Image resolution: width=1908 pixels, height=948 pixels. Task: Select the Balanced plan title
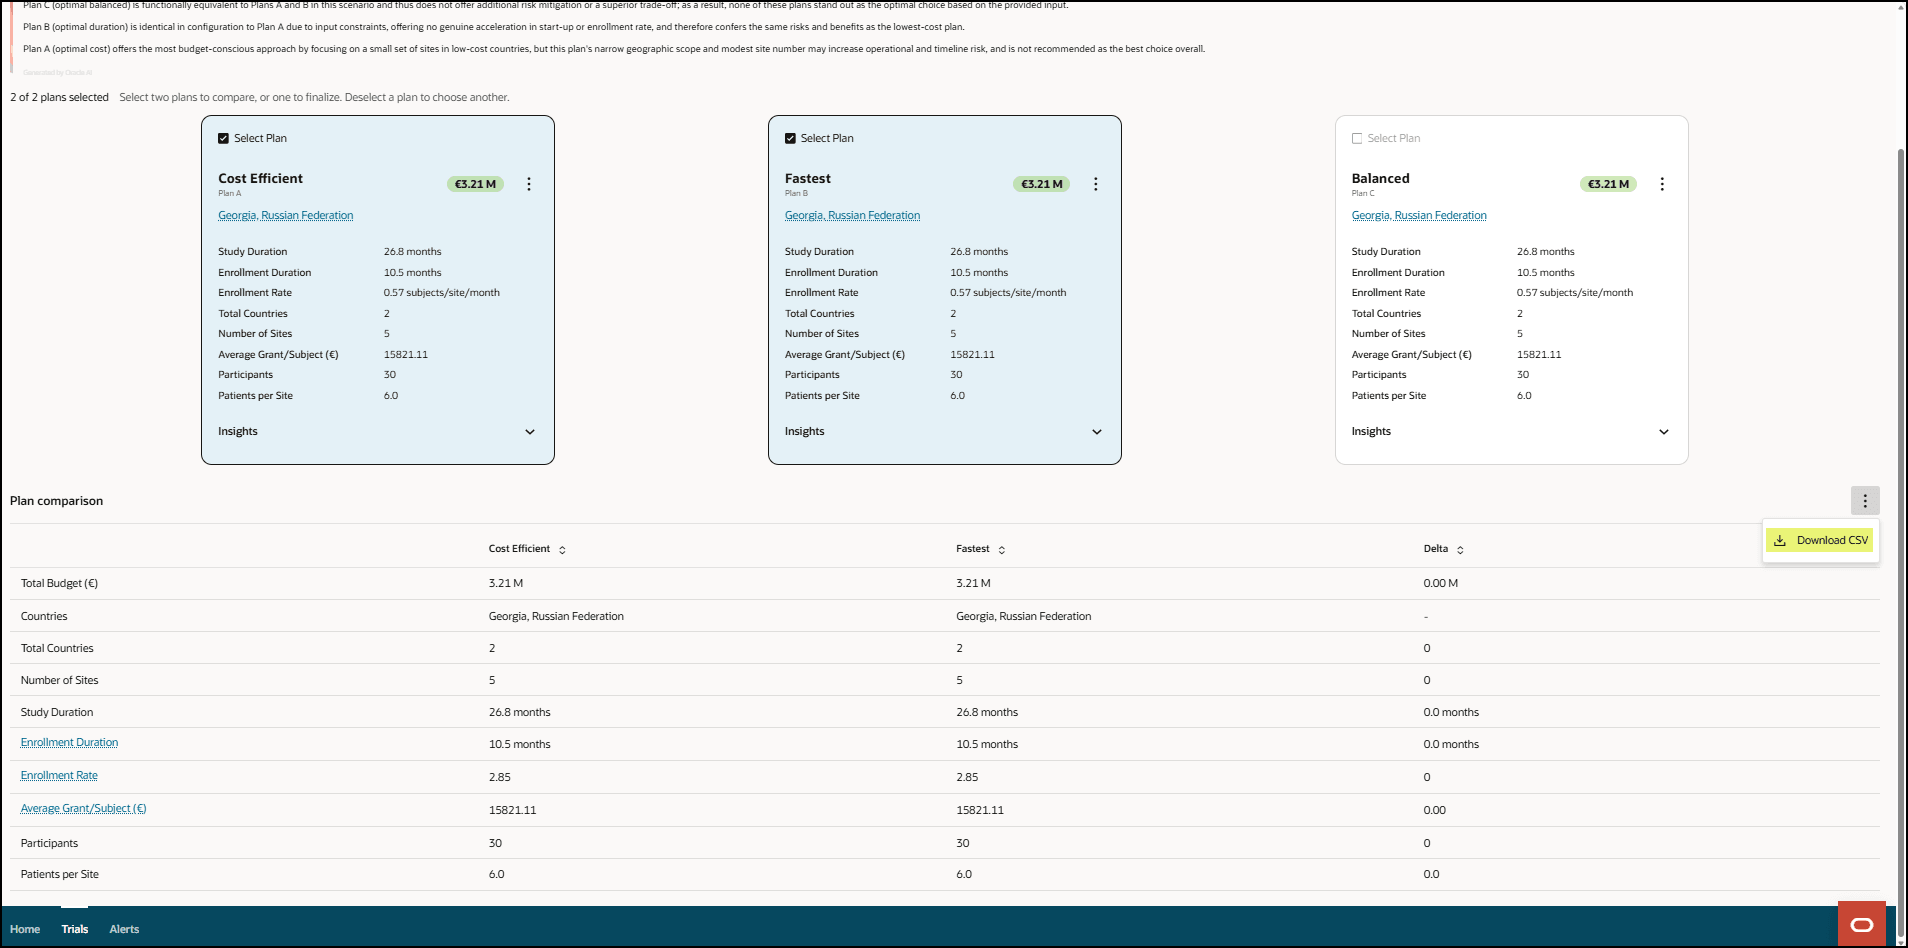[1380, 178]
